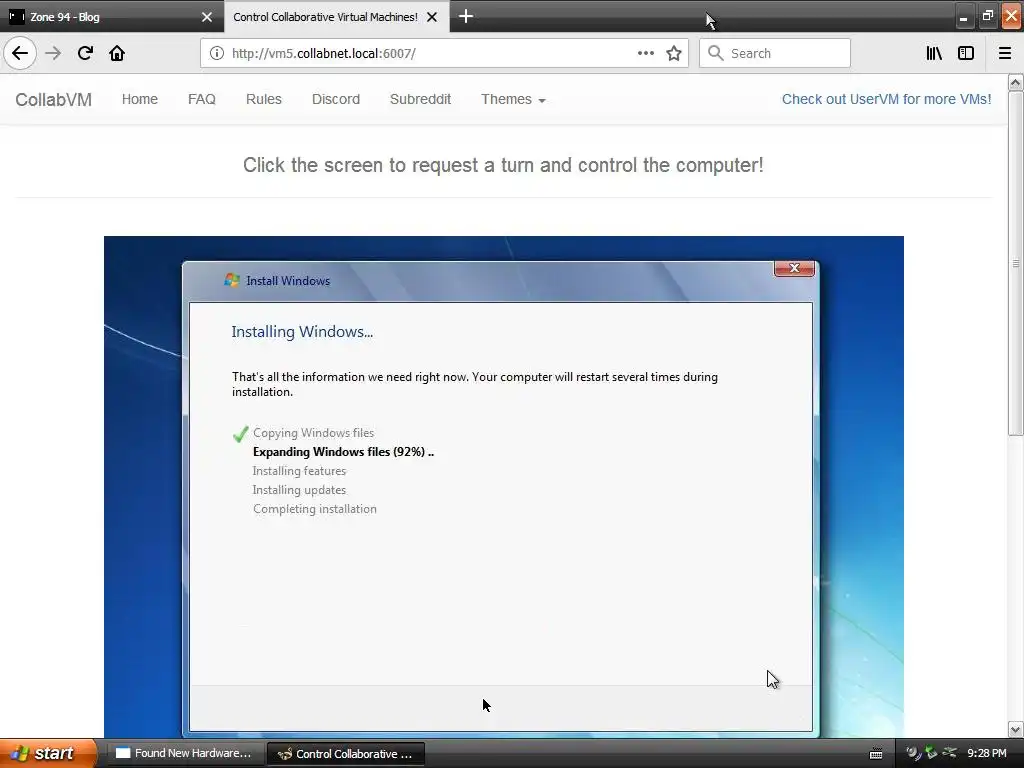
Task: Minimize the browser window
Action: pos(963,17)
